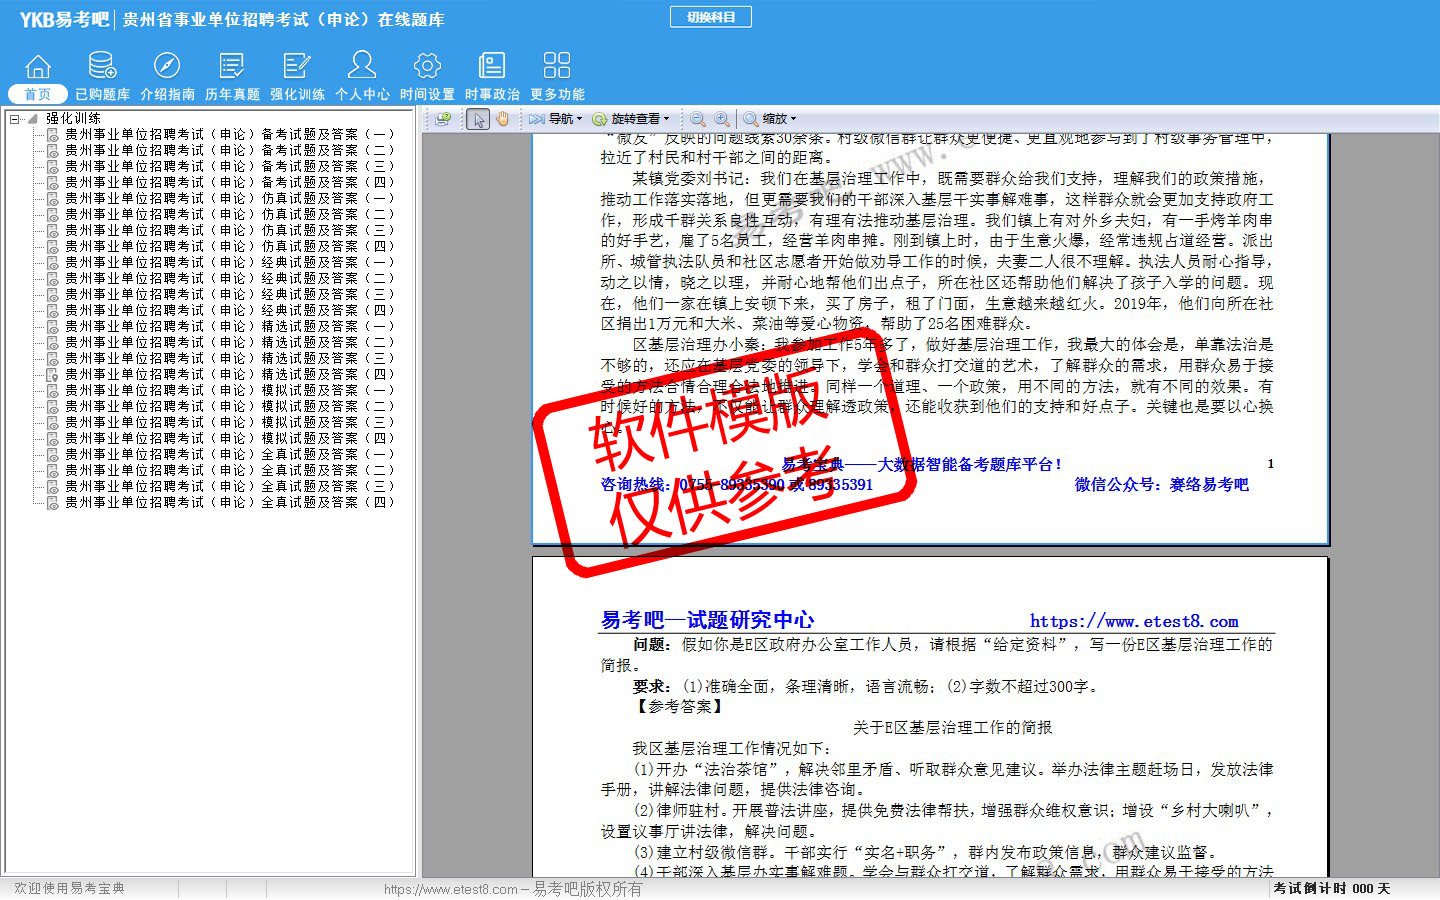Click the 更多功能 grid icon
The width and height of the screenshot is (1440, 900).
click(557, 66)
